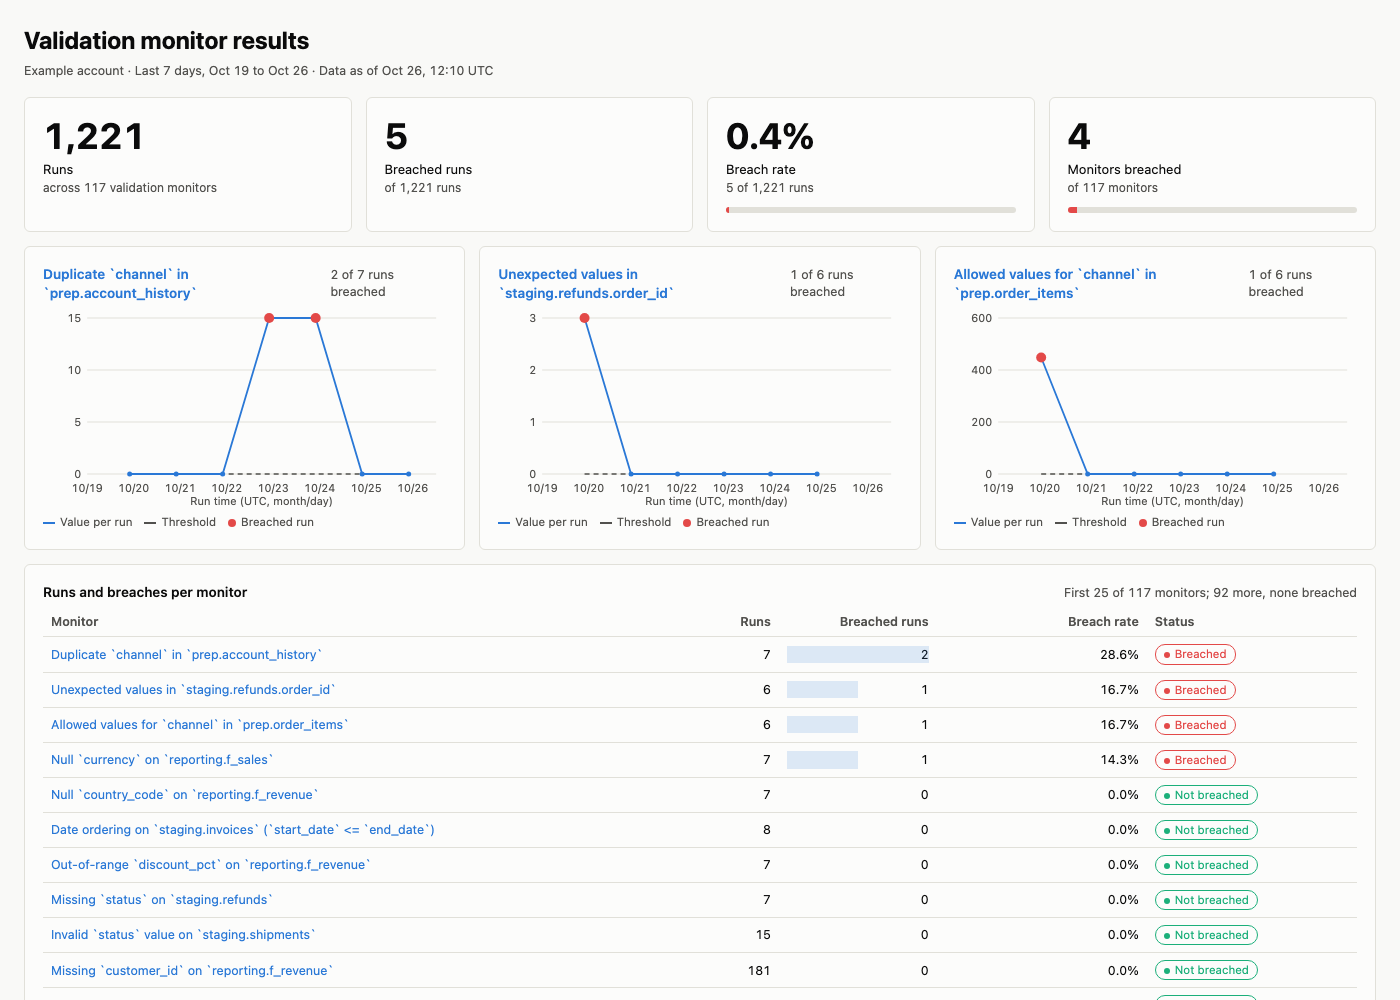This screenshot has height=1000, width=1400.
Task: Click the 10/23 breached point in account_history chart
Action: 269,318
